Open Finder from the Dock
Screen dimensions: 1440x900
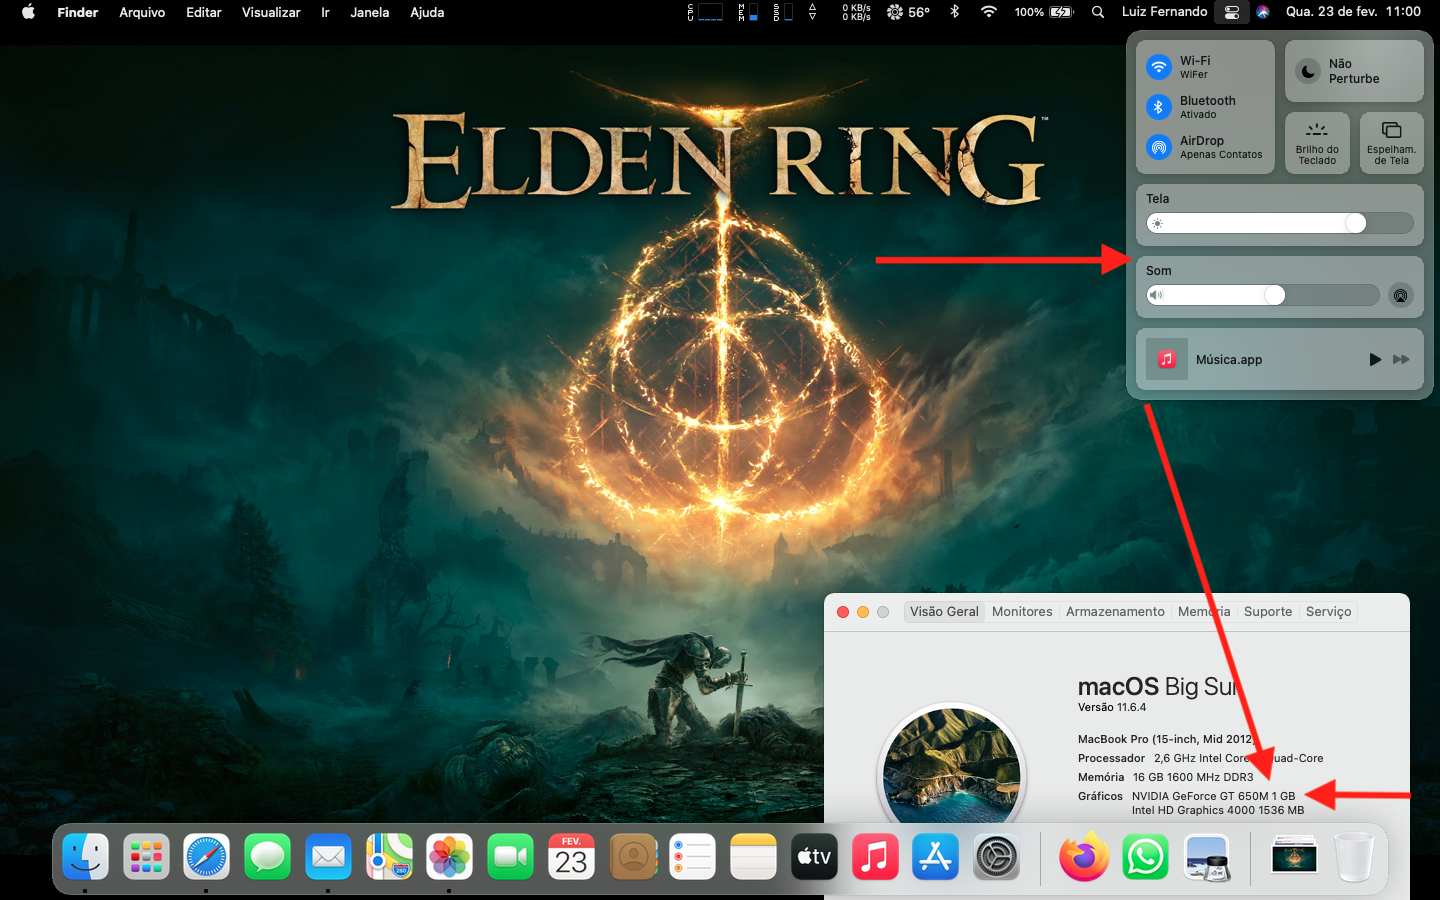[86, 857]
